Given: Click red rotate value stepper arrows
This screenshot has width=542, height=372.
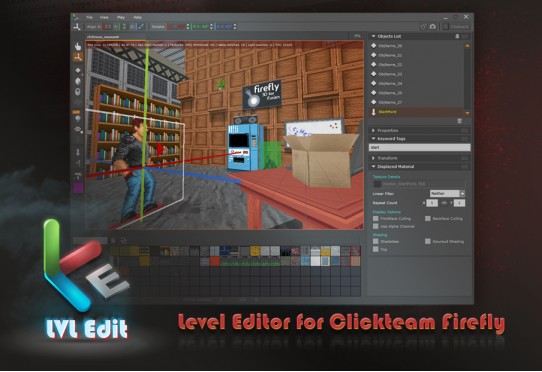Looking at the screenshot, I should [188, 27].
